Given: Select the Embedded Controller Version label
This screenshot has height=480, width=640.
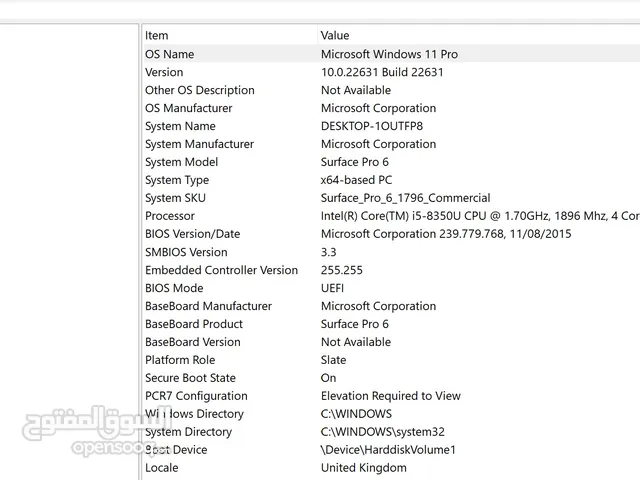Looking at the screenshot, I should click(x=222, y=270).
